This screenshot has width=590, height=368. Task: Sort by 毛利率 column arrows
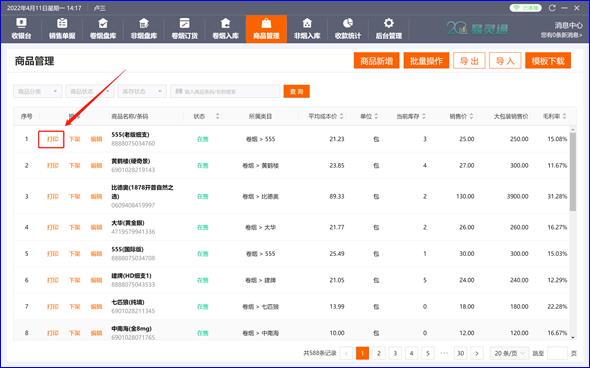pos(564,116)
